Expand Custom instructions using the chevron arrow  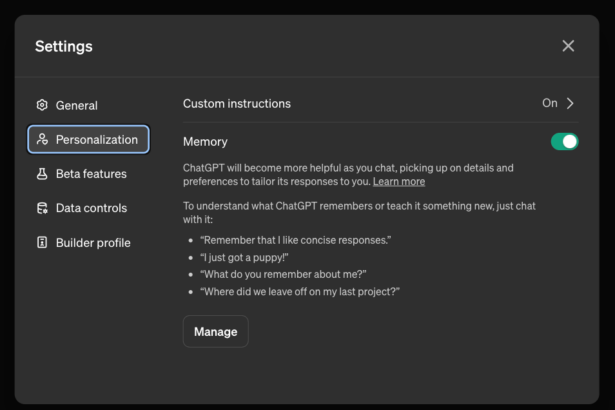[571, 103]
